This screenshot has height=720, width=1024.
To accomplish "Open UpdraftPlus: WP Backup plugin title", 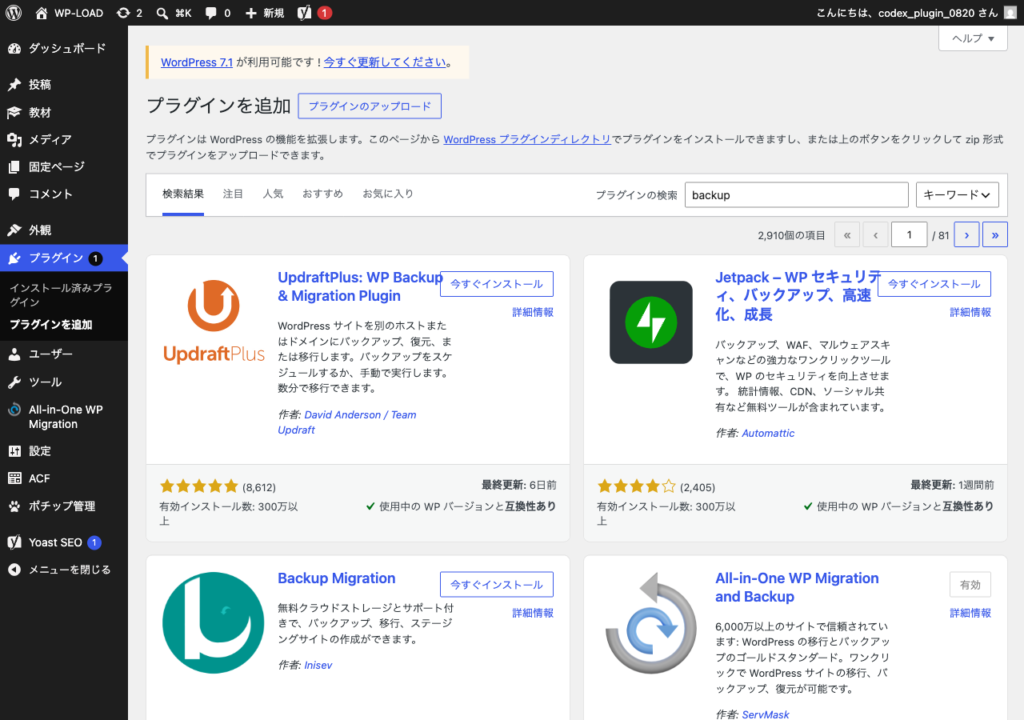I will [360, 287].
